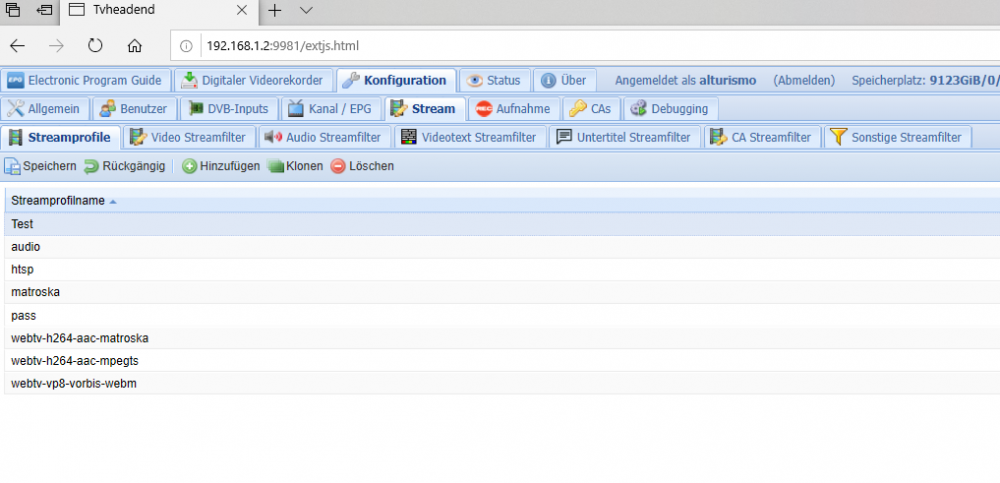Click the browser home icon

point(135,45)
